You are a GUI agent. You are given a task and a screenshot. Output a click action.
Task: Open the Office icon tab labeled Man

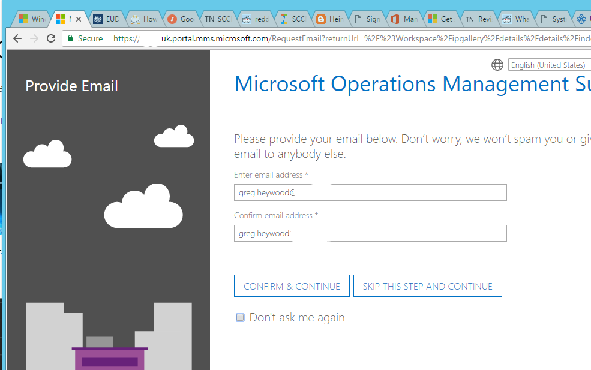405,19
